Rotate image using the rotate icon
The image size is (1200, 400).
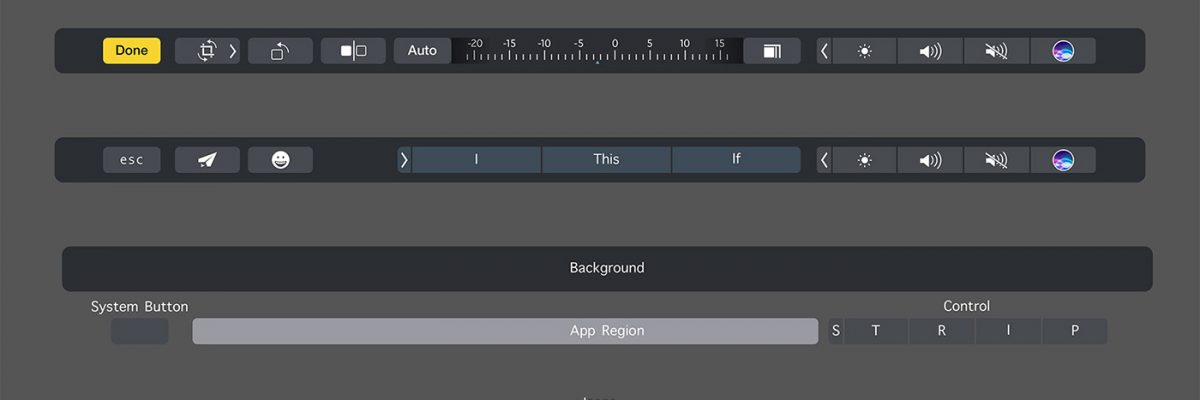point(280,51)
